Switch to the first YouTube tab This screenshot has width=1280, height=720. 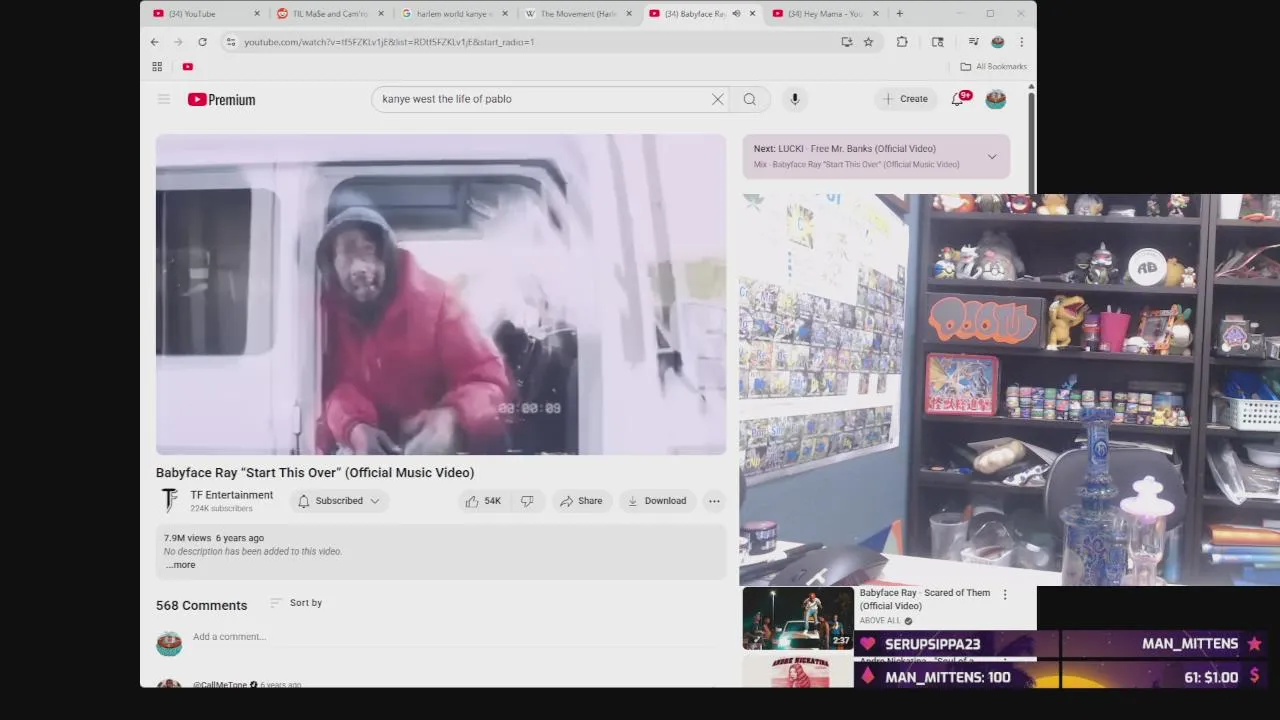[x=205, y=14]
